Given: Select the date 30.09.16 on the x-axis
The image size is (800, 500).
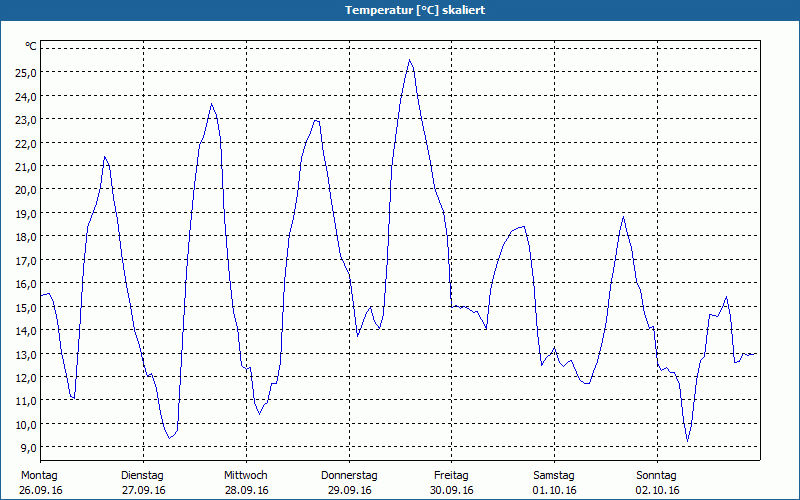Looking at the screenshot, I should 451,490.
